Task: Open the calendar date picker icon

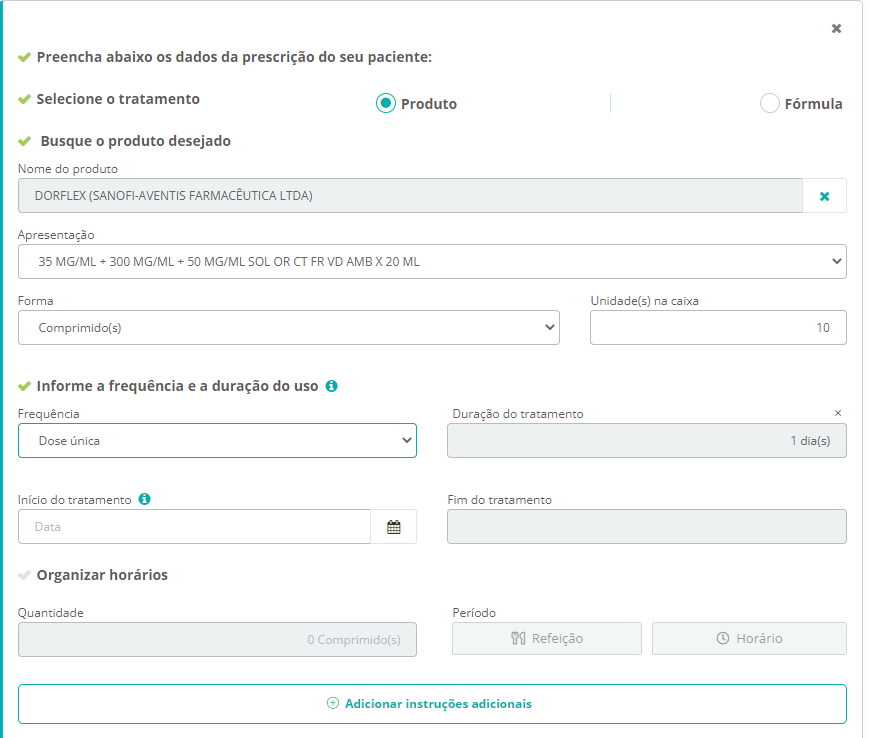Action: point(393,527)
